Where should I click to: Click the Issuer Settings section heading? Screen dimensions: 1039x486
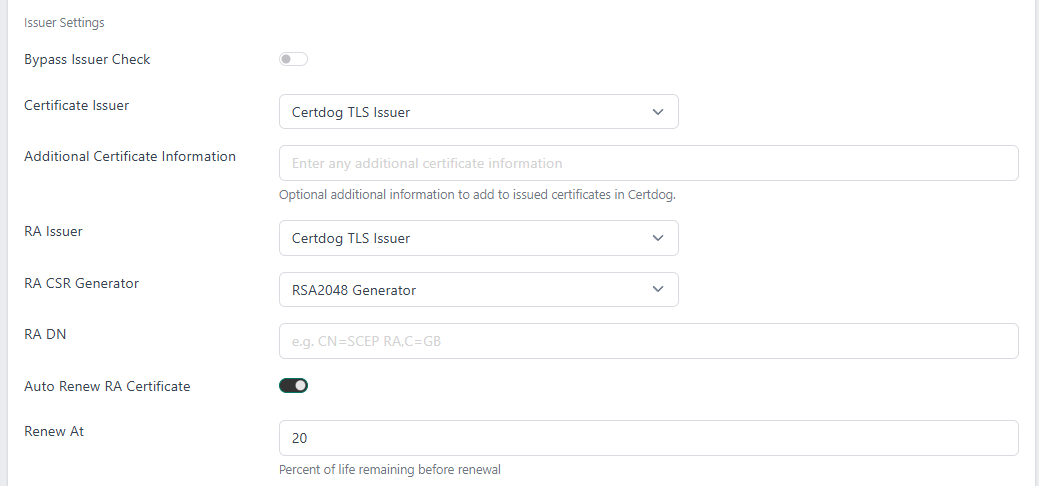(x=64, y=22)
